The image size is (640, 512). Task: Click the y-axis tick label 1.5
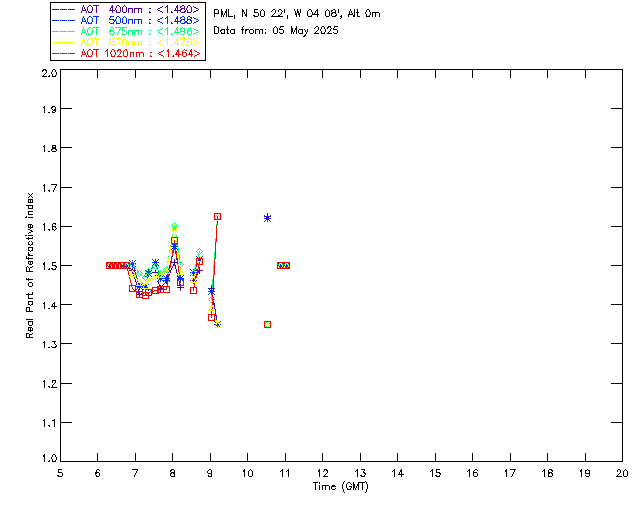49,266
